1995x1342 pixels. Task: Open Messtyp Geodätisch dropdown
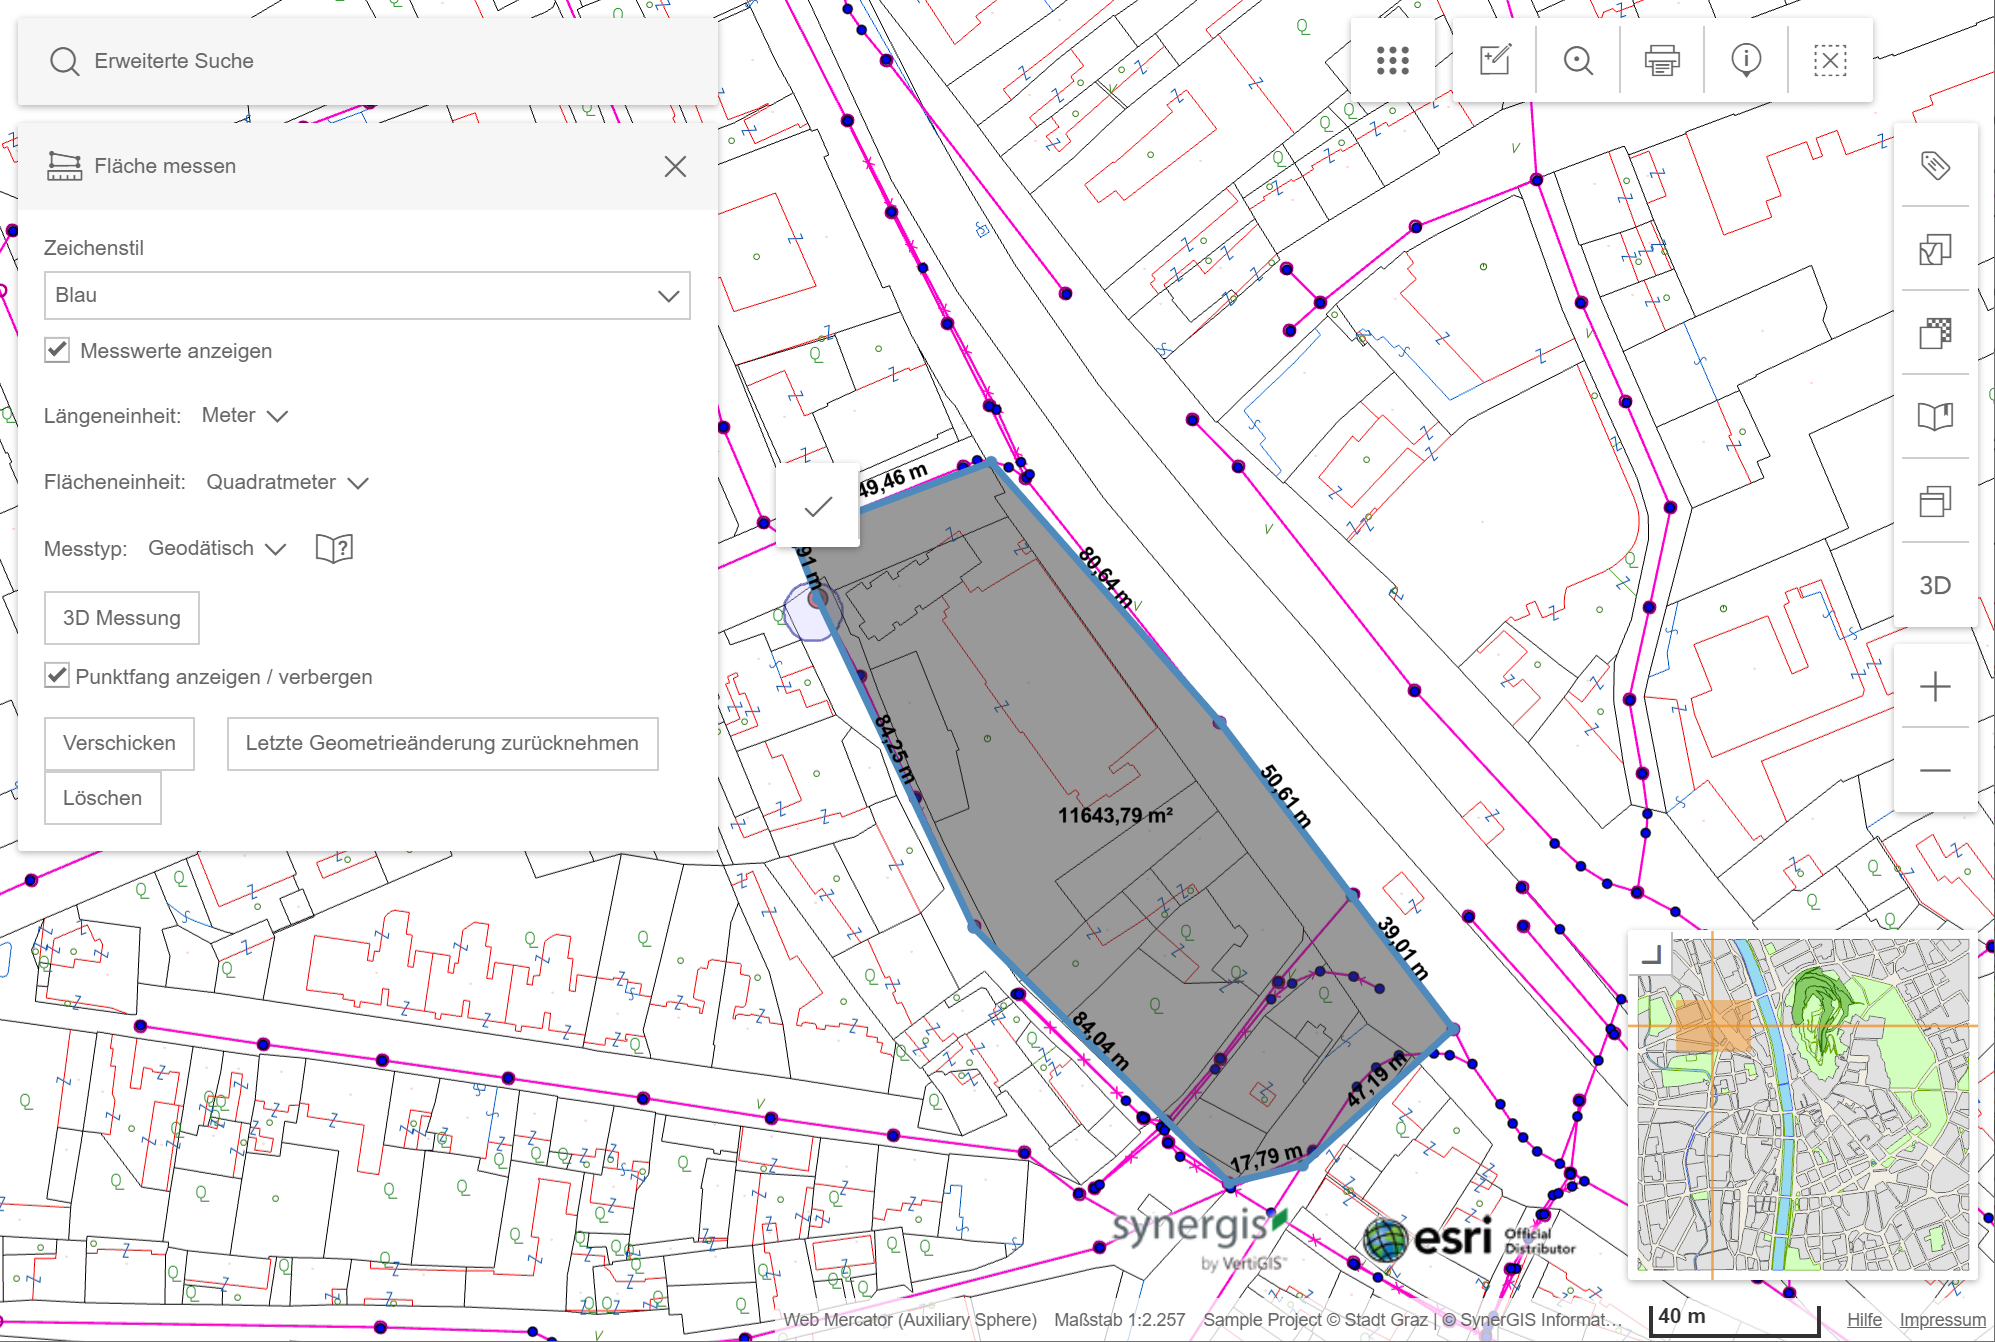pyautogui.click(x=217, y=548)
